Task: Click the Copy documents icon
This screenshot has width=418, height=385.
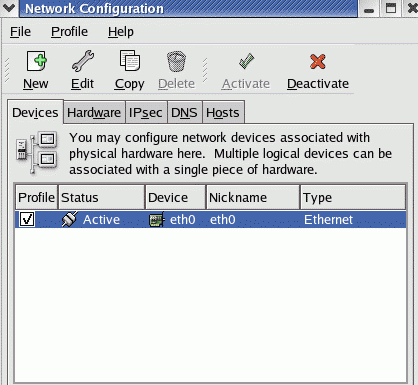Action: click(130, 60)
